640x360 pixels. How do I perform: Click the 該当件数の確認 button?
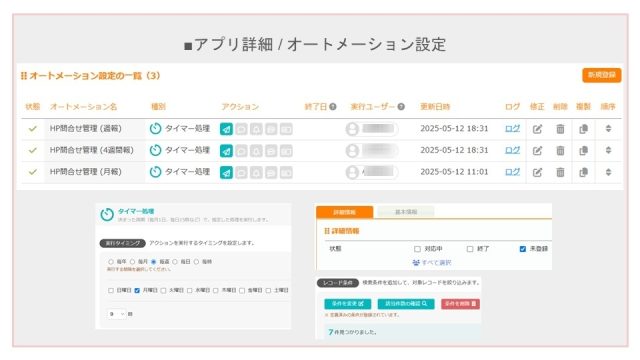(x=406, y=304)
